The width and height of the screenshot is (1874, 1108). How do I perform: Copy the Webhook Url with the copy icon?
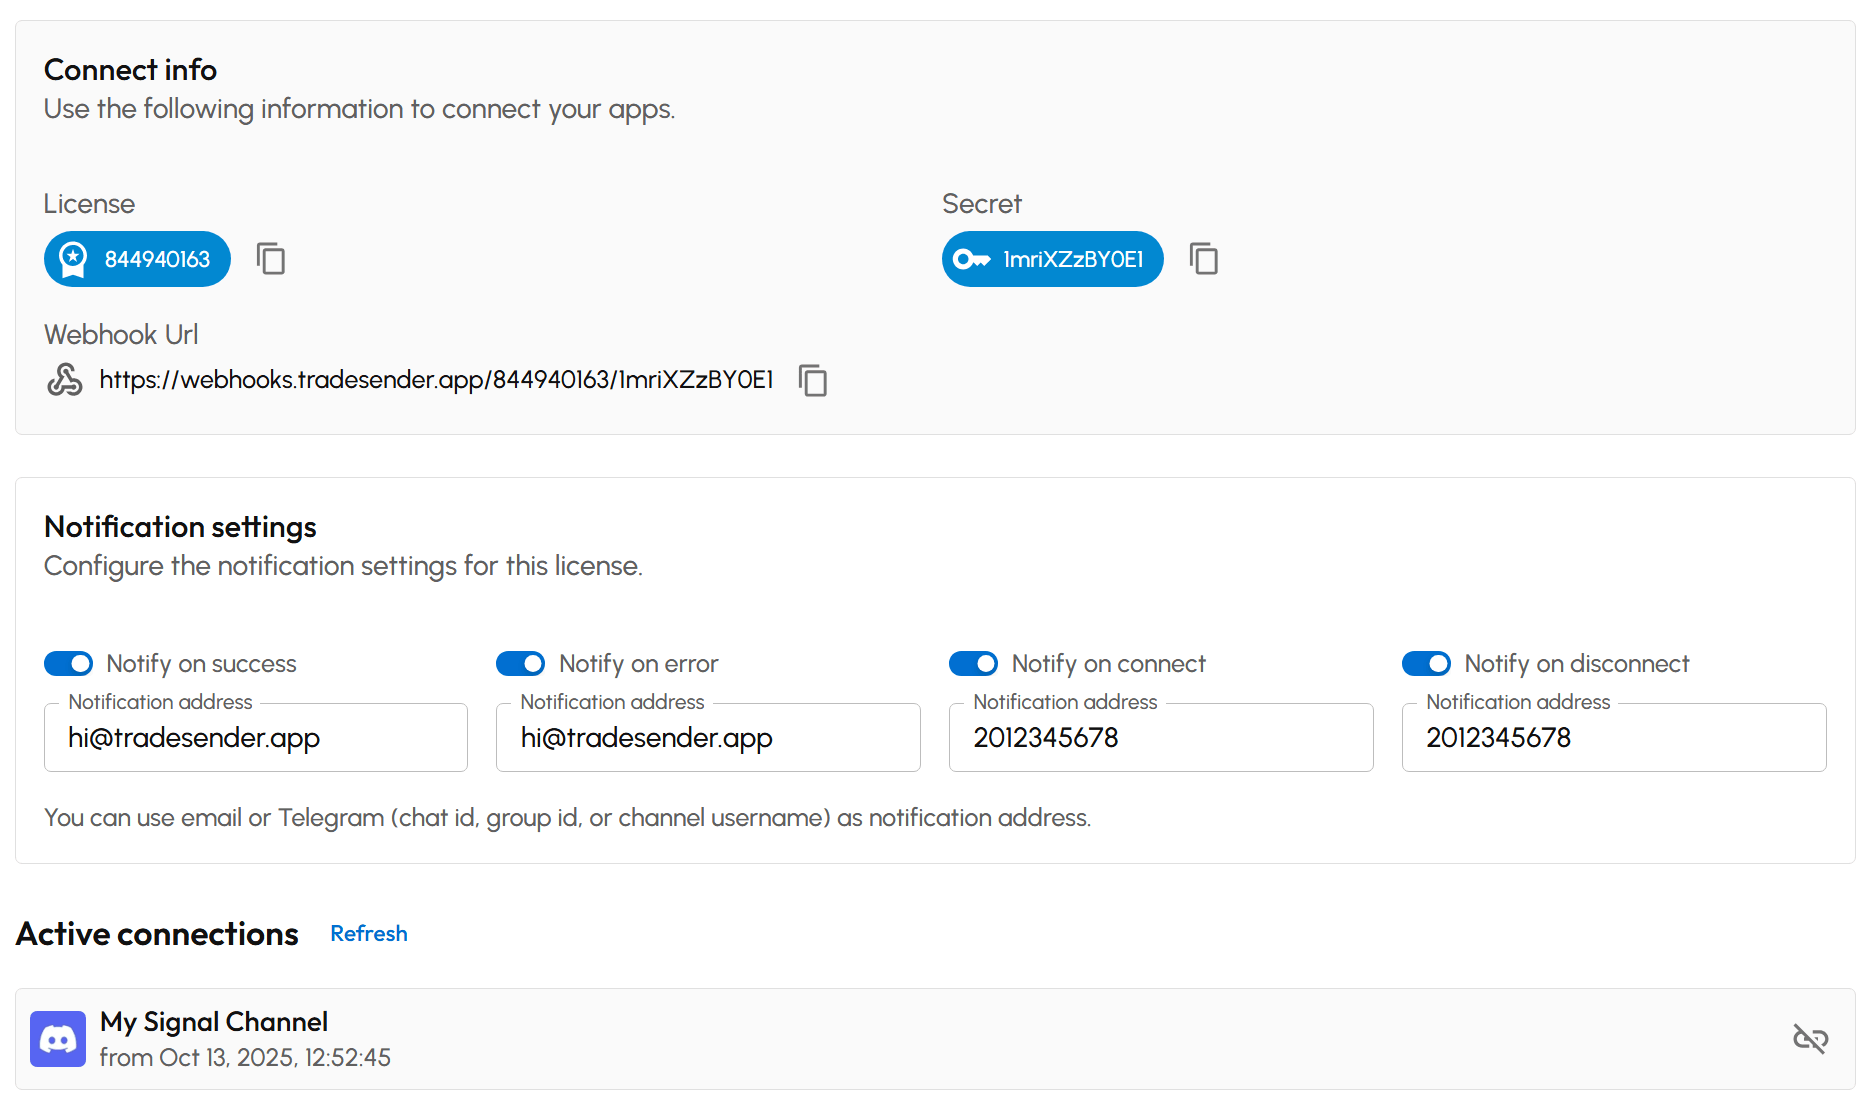tap(813, 381)
